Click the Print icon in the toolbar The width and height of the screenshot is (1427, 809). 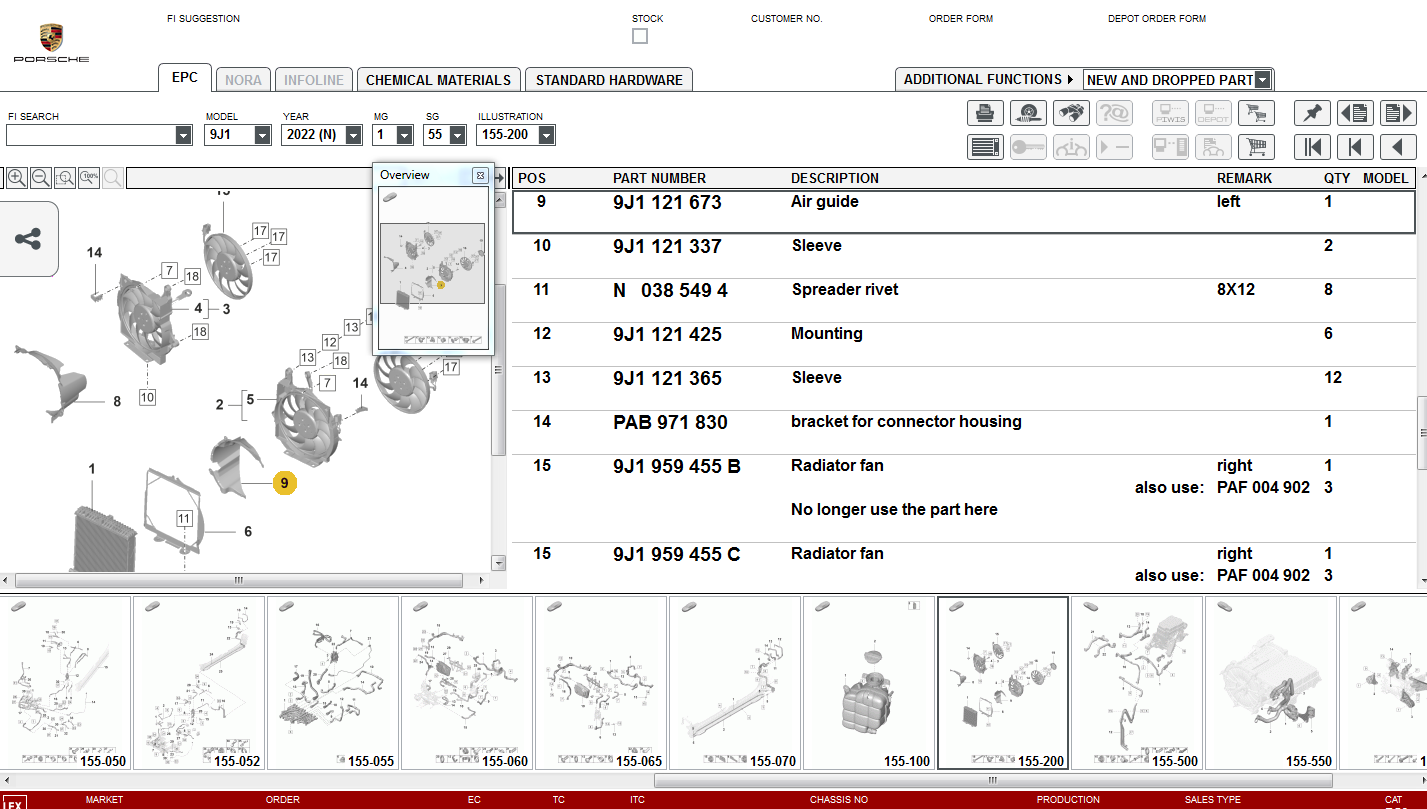click(x=984, y=112)
